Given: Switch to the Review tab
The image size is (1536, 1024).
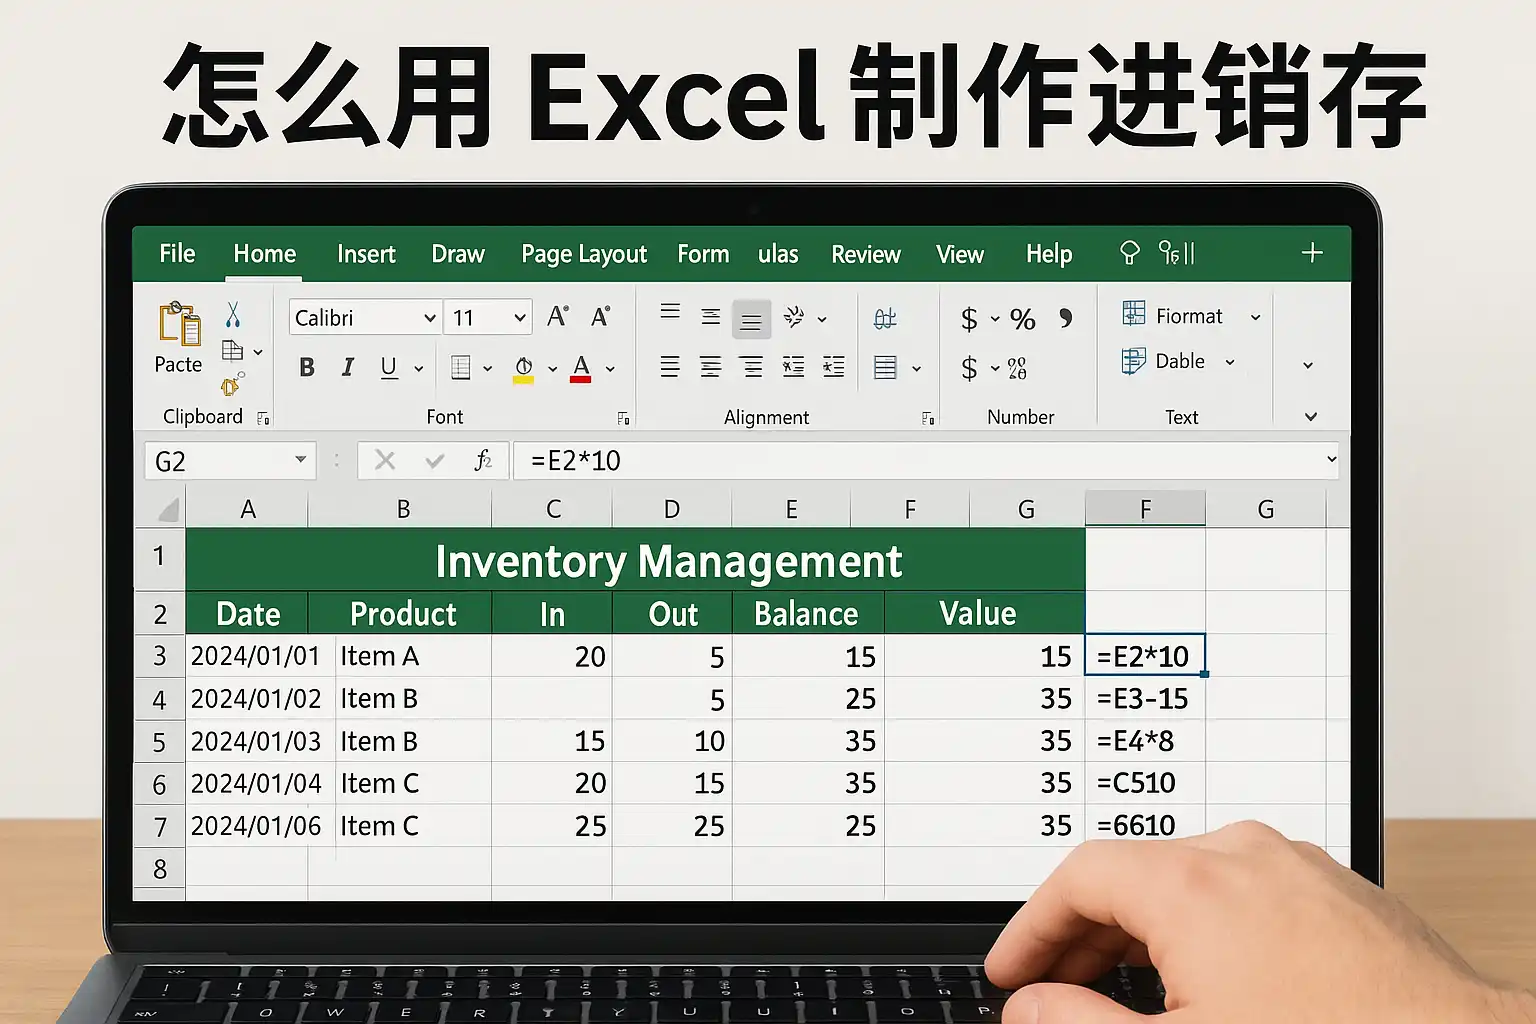Looking at the screenshot, I should pyautogui.click(x=866, y=254).
